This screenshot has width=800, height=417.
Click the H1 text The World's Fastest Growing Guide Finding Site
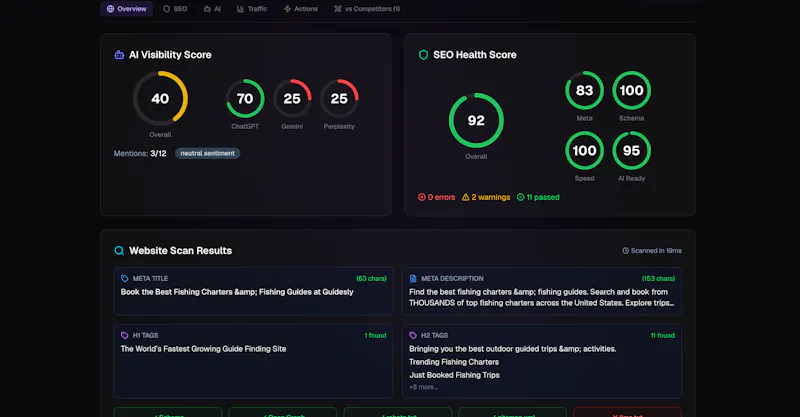(203, 349)
